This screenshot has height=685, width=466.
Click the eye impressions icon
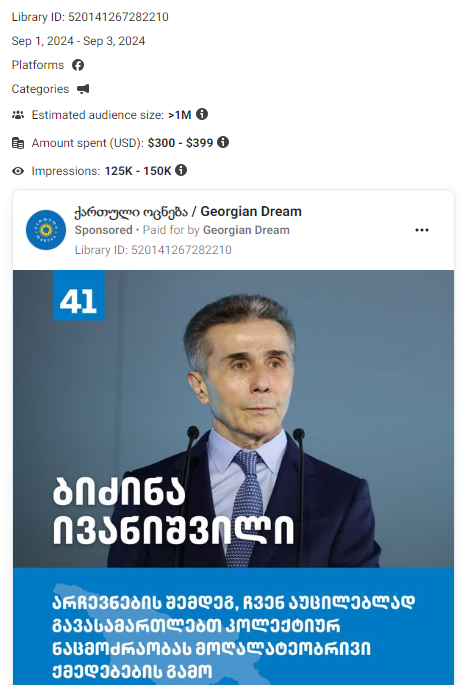18,171
